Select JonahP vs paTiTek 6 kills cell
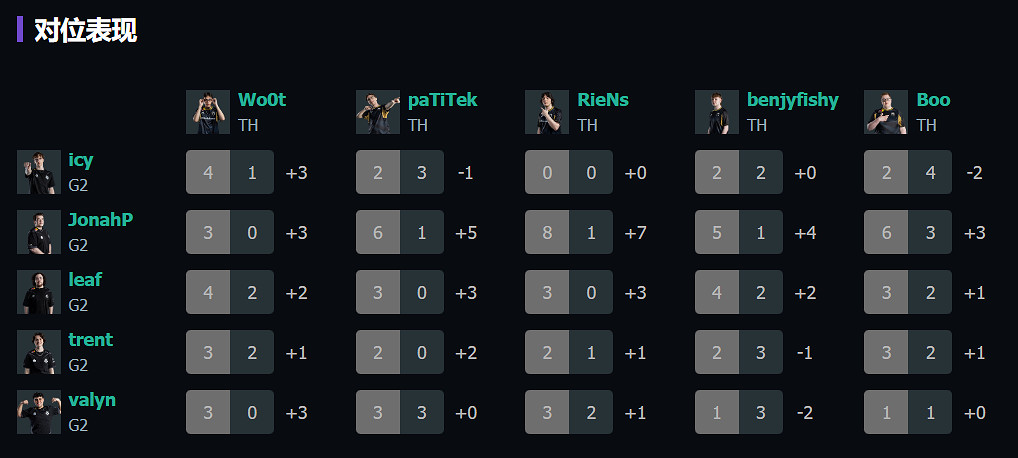 (378, 232)
